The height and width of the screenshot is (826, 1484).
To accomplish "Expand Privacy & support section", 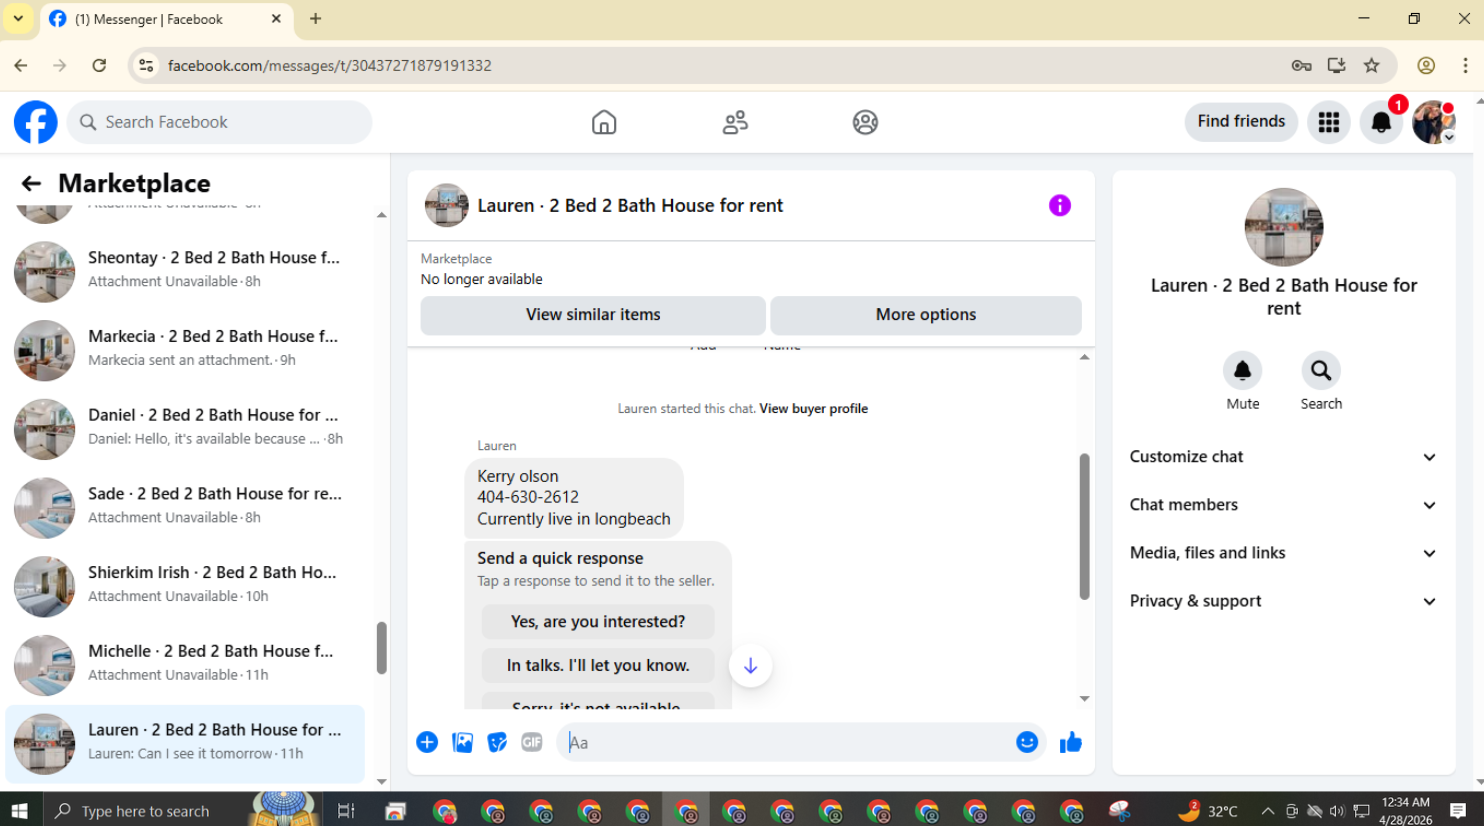I will [x=1284, y=601].
